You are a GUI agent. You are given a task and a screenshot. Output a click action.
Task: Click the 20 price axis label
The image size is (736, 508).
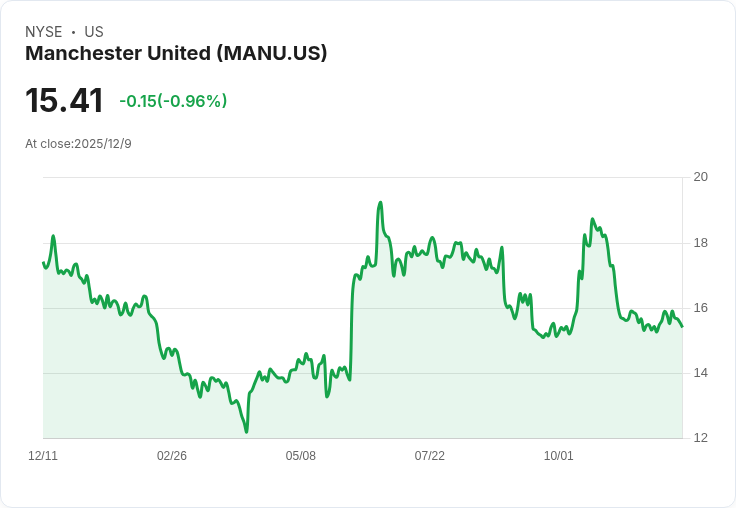[701, 177]
